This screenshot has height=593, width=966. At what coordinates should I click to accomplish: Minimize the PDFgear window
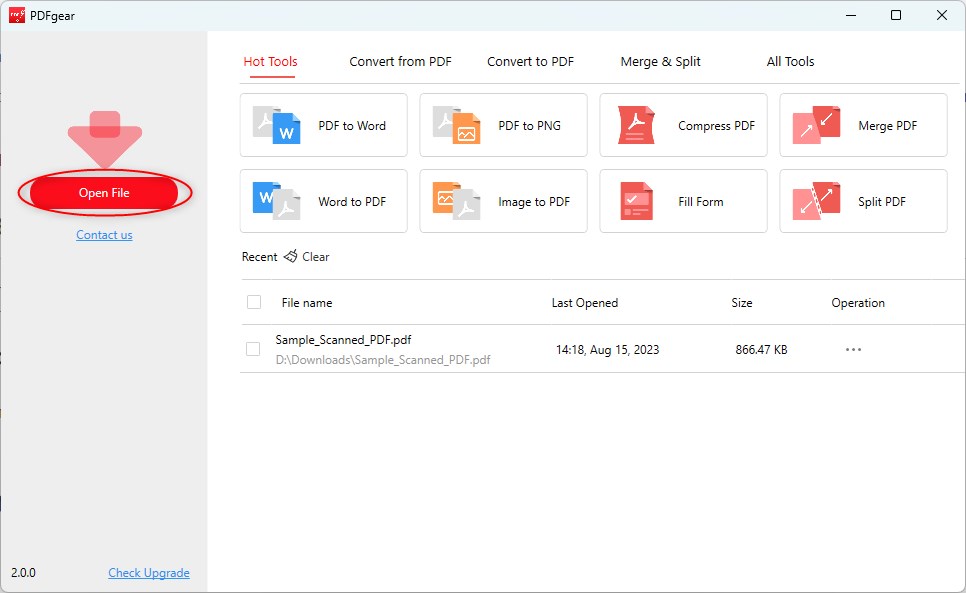click(851, 15)
